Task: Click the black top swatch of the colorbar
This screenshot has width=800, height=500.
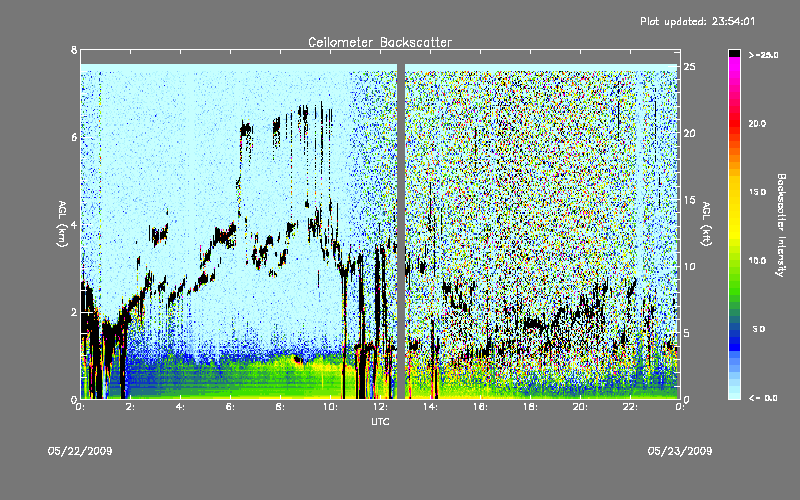Action: coord(734,53)
